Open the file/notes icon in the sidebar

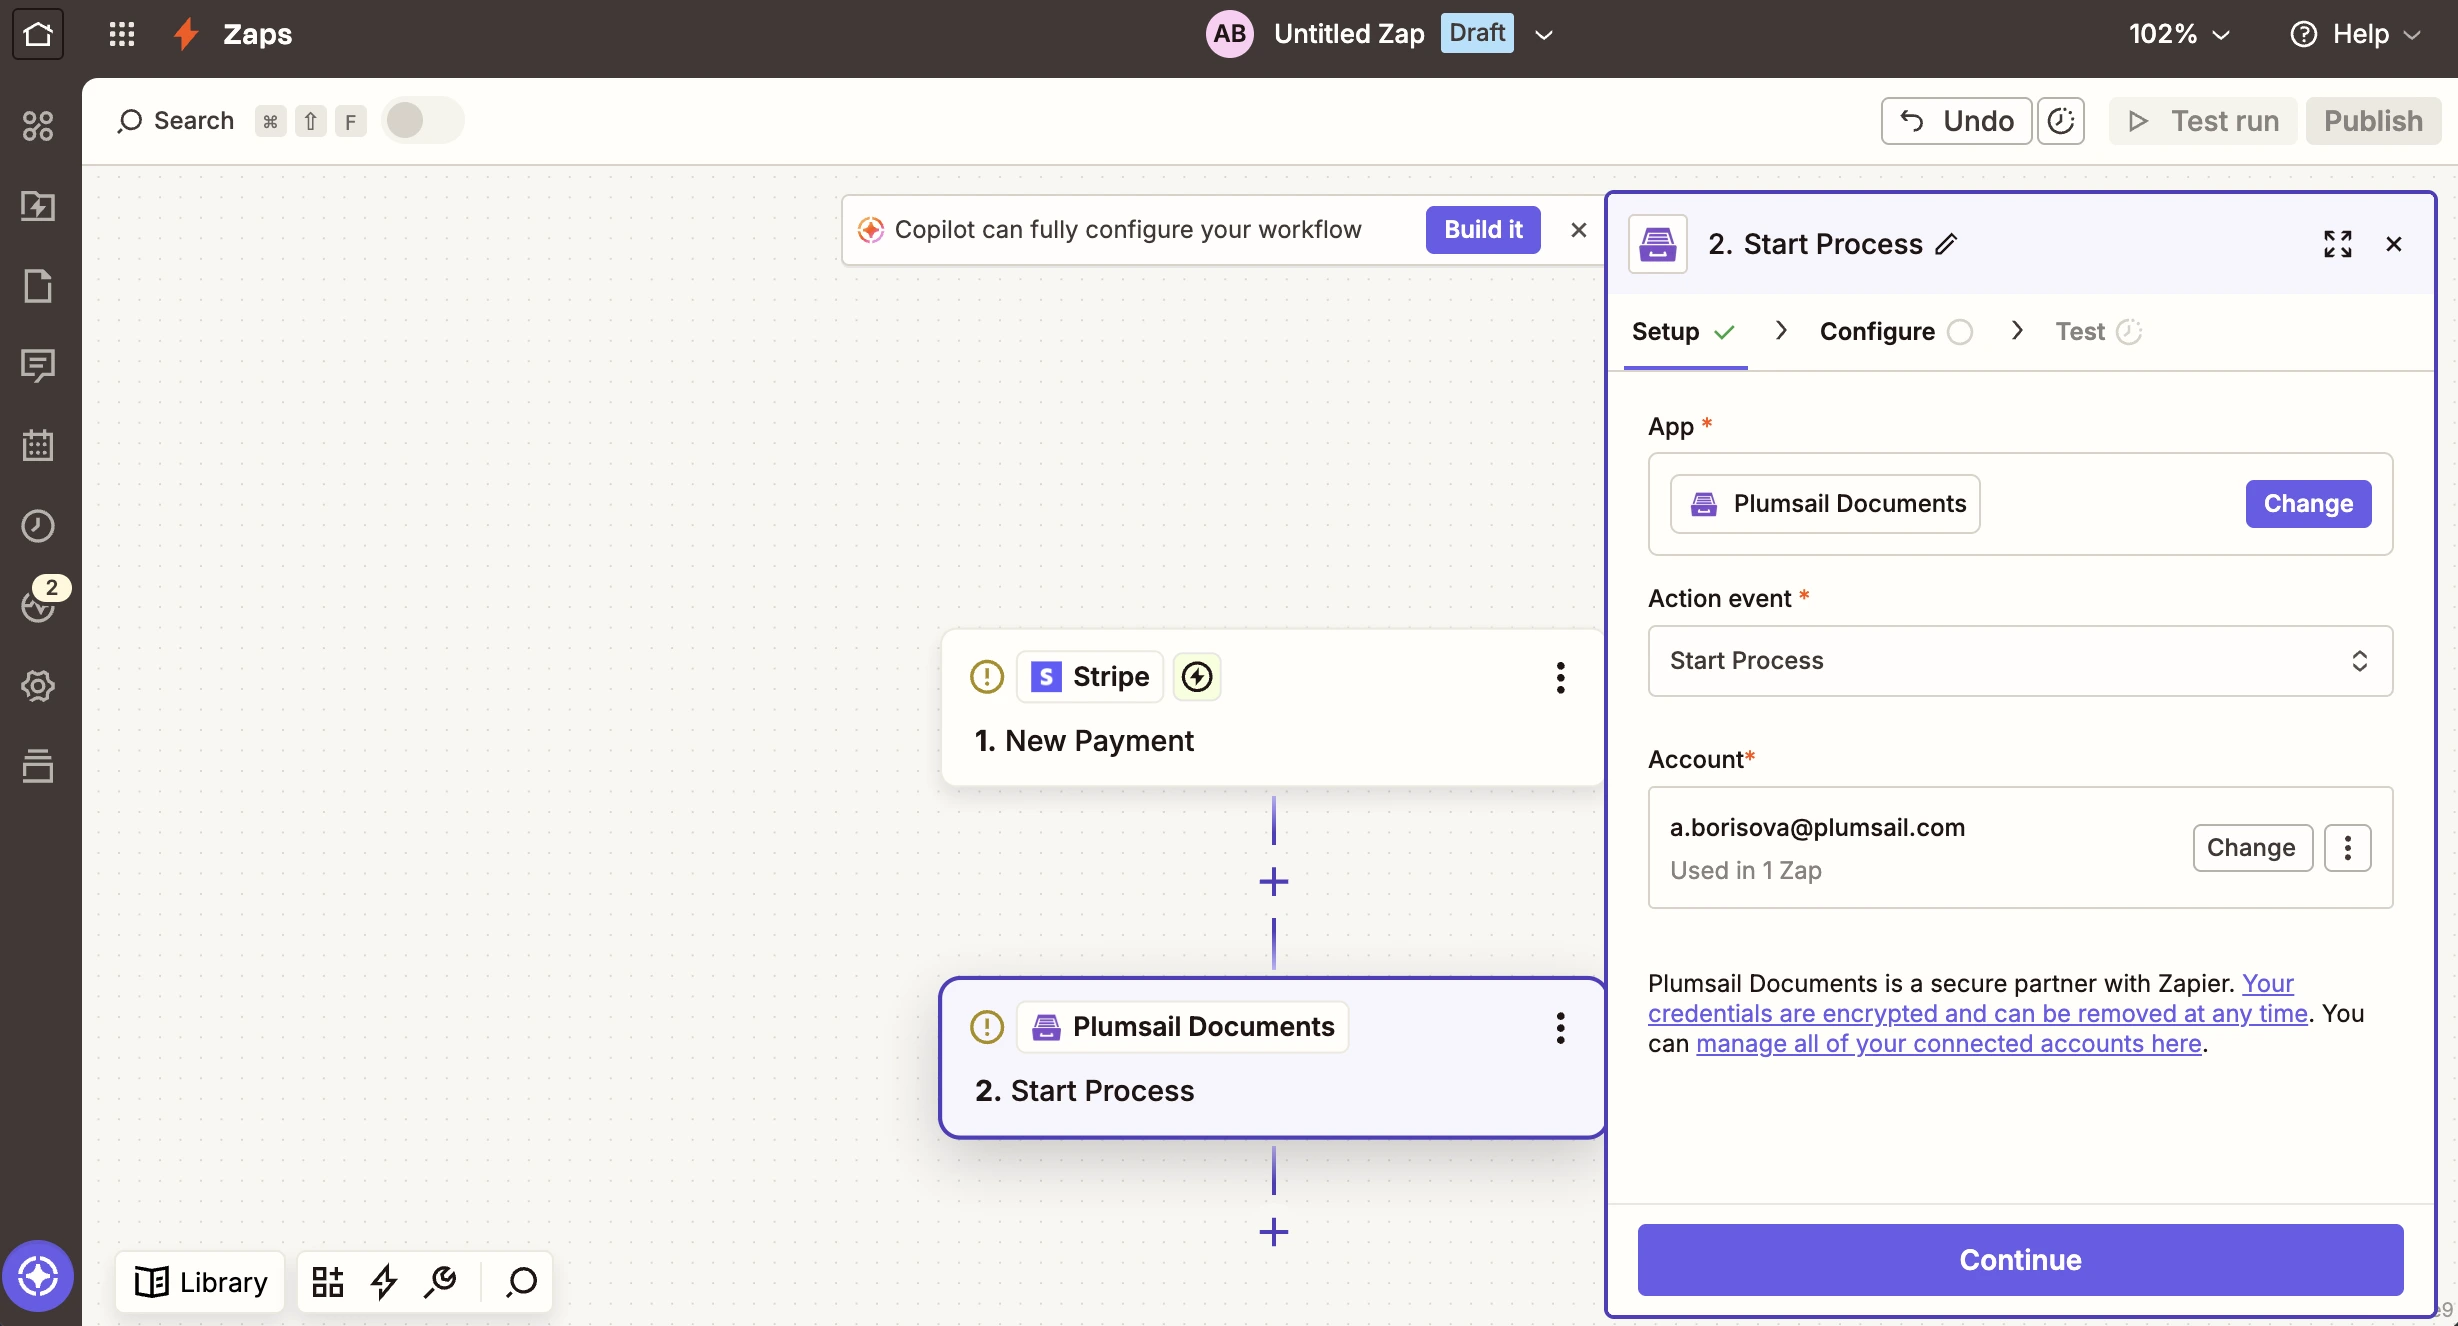[38, 286]
